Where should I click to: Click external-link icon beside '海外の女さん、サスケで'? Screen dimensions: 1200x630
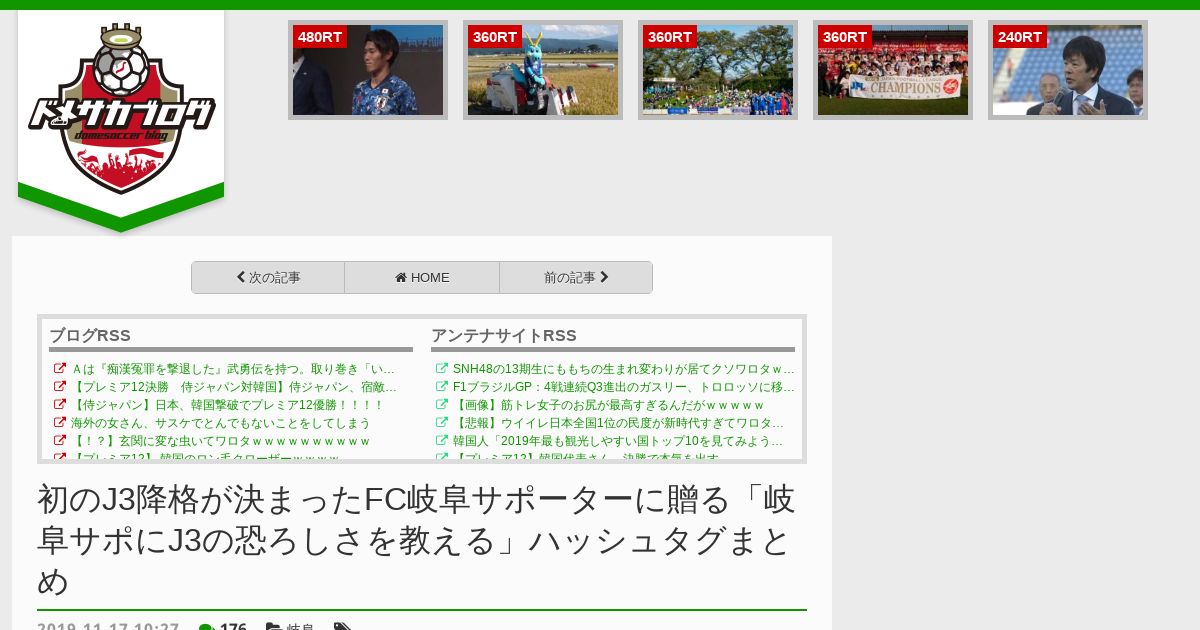pos(60,423)
